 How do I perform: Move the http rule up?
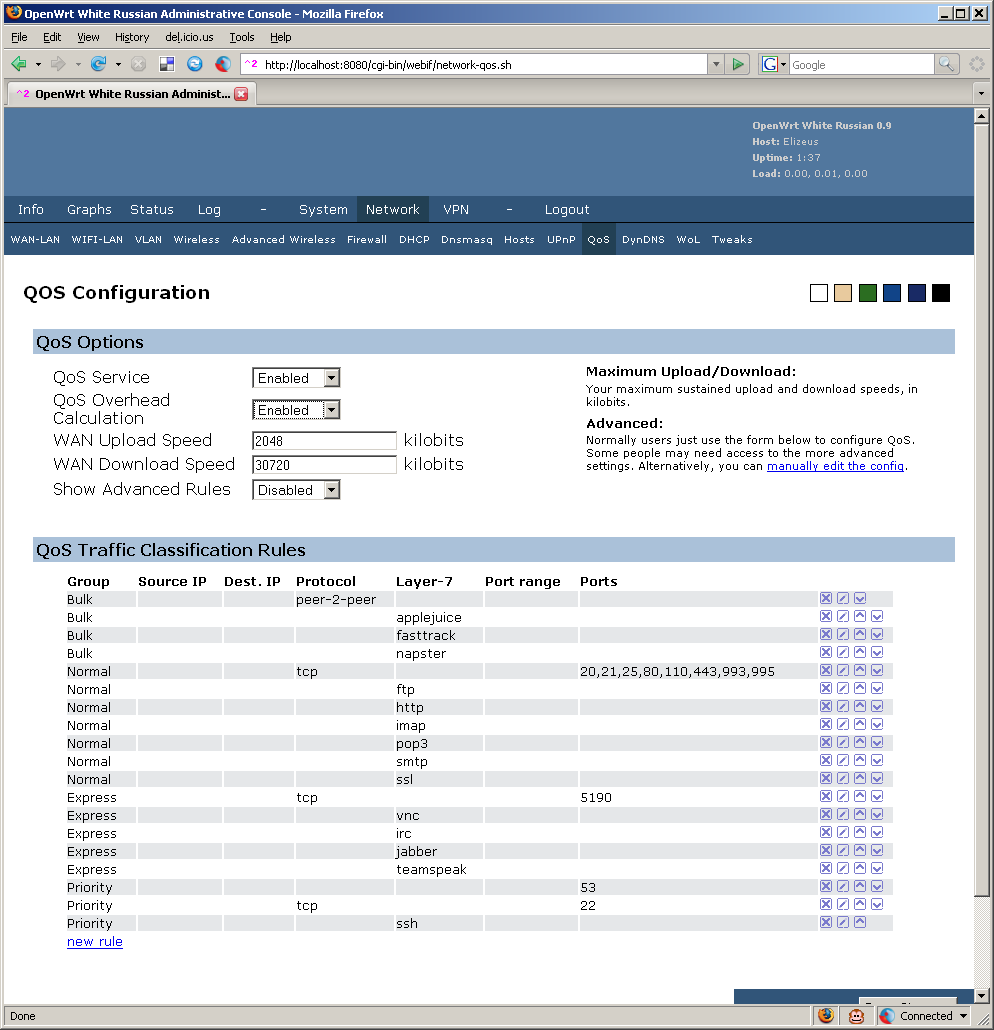[860, 706]
